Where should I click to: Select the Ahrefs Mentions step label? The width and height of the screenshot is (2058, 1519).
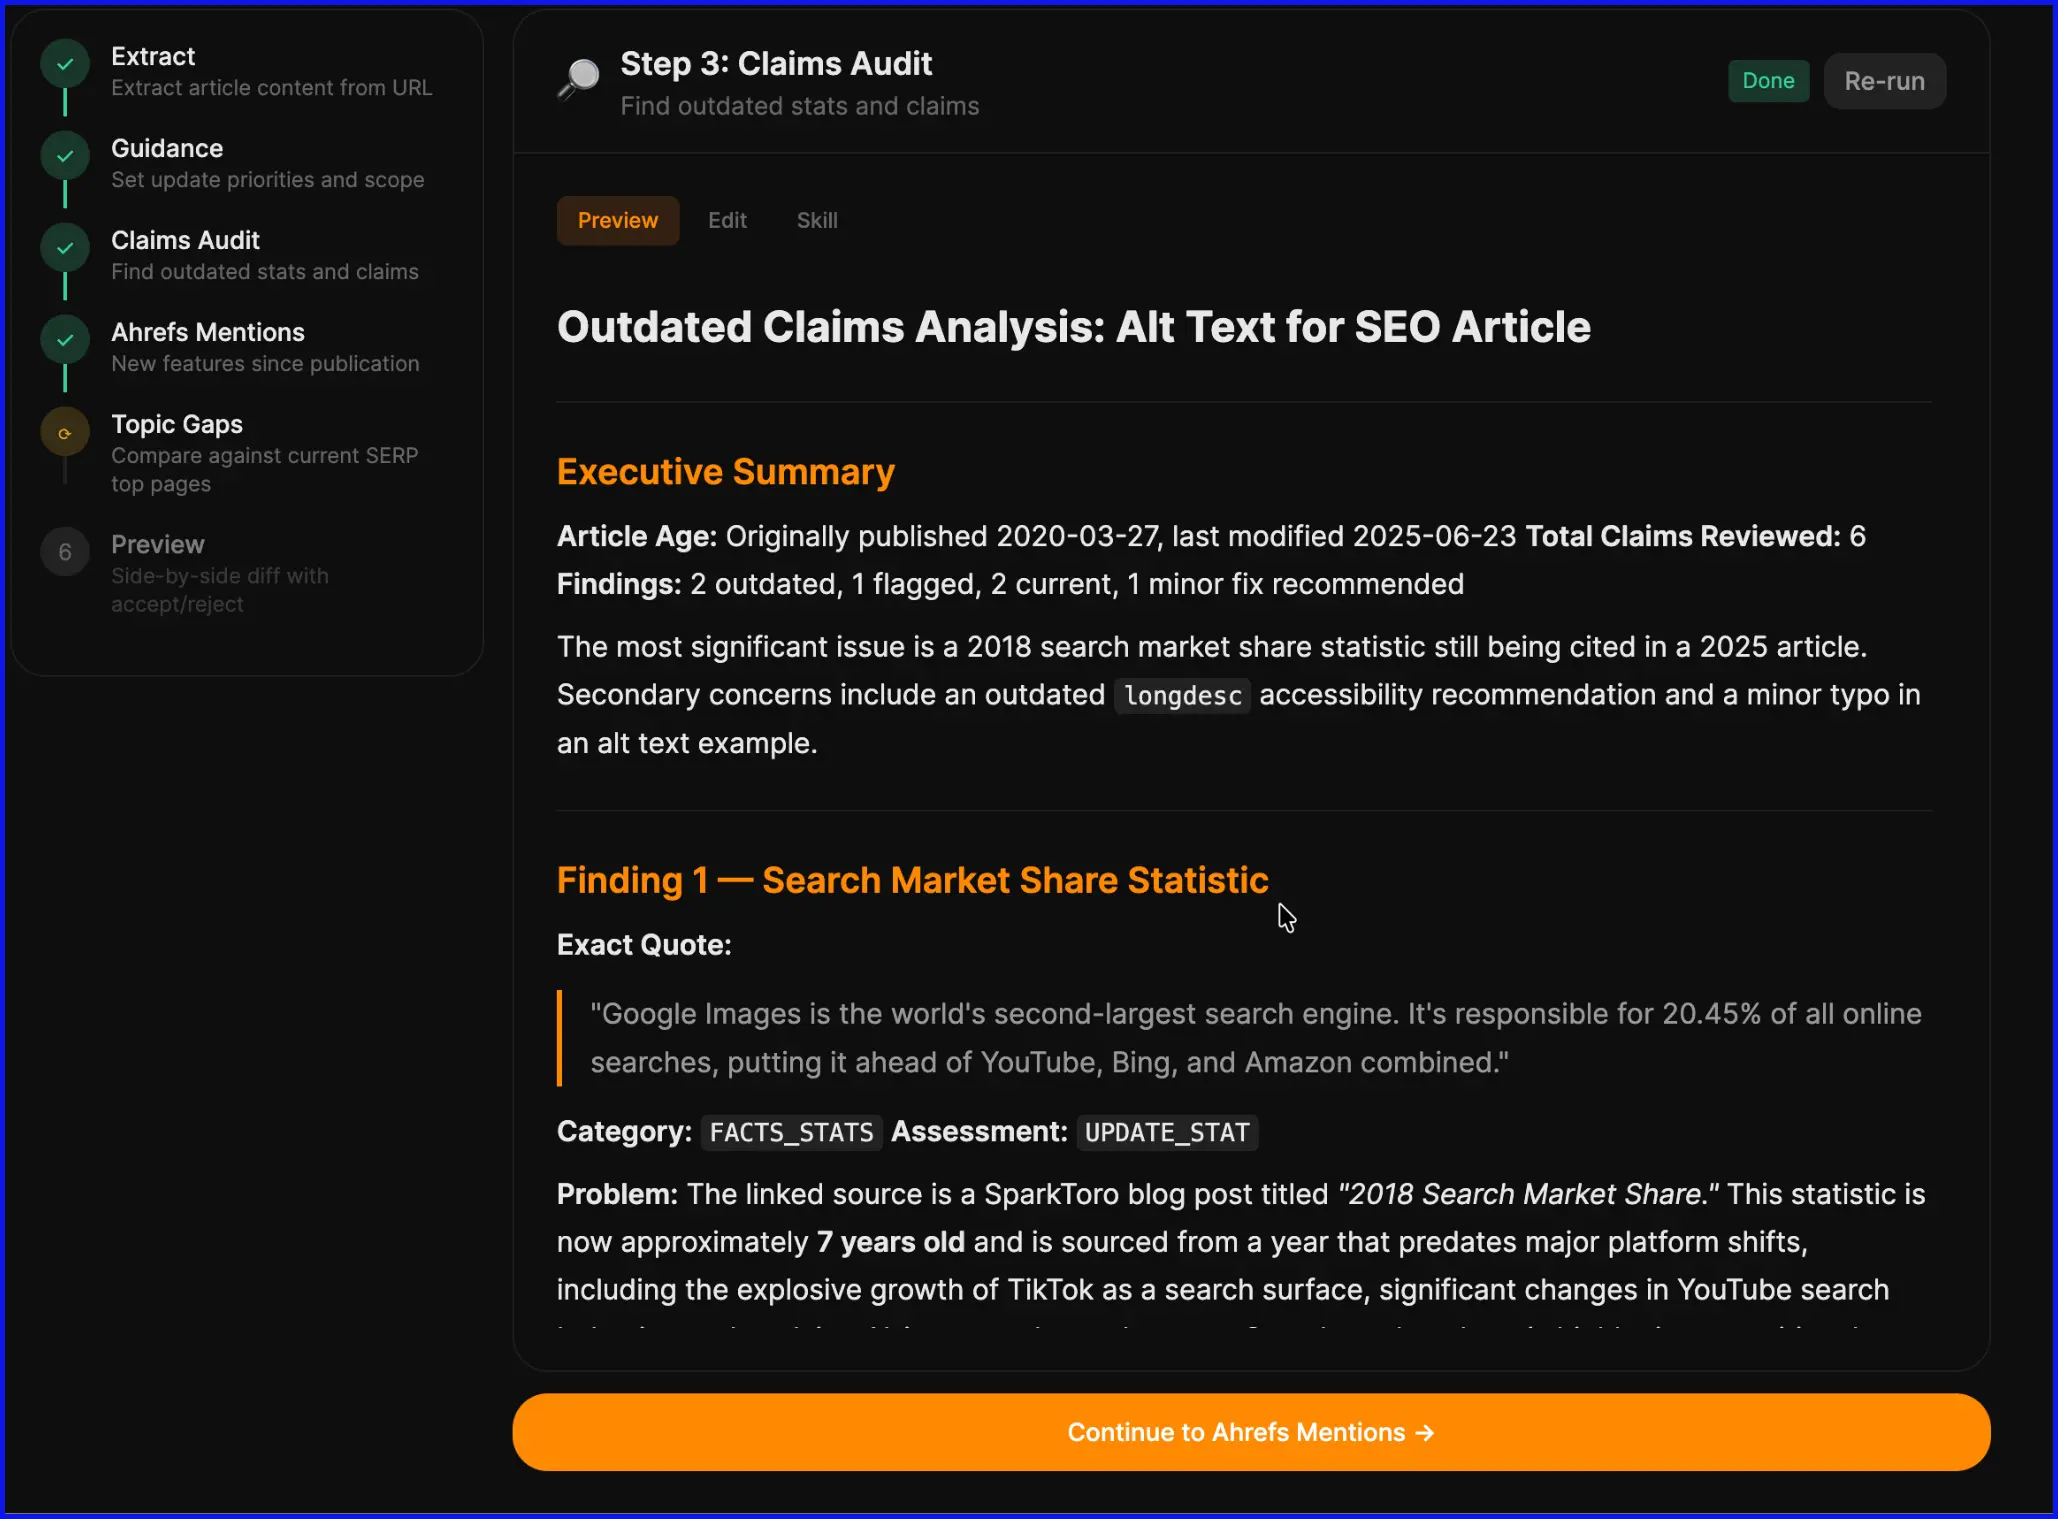[x=208, y=332]
